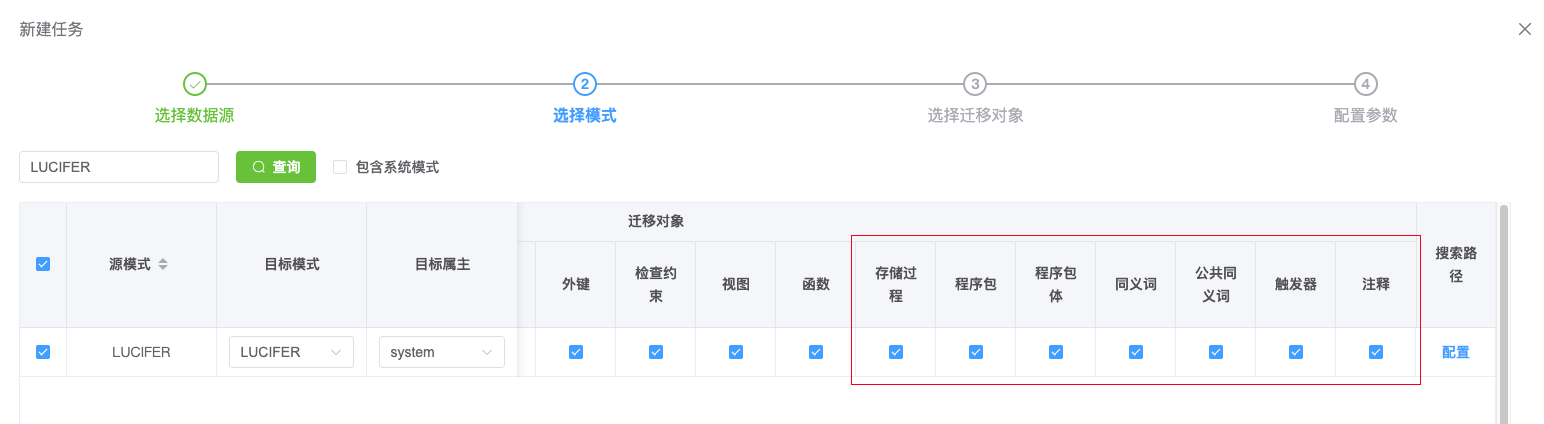
Task: Open the 目标属主 system dropdown
Action: [441, 352]
